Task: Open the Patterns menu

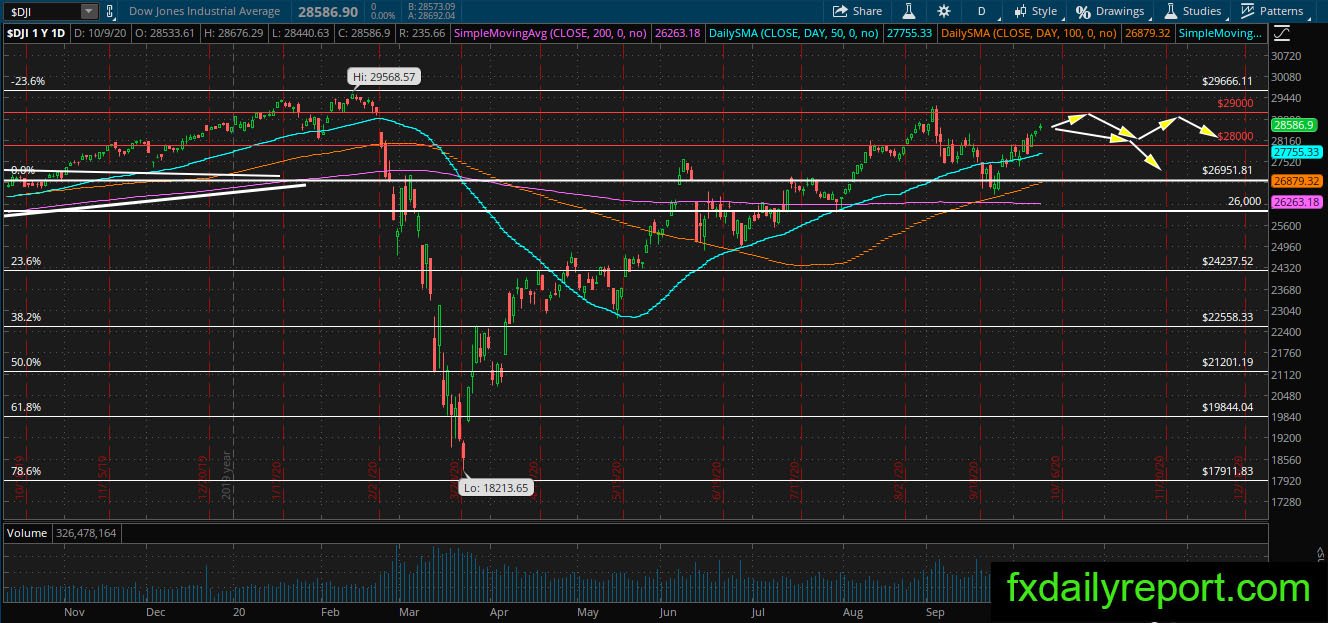Action: (x=1271, y=11)
